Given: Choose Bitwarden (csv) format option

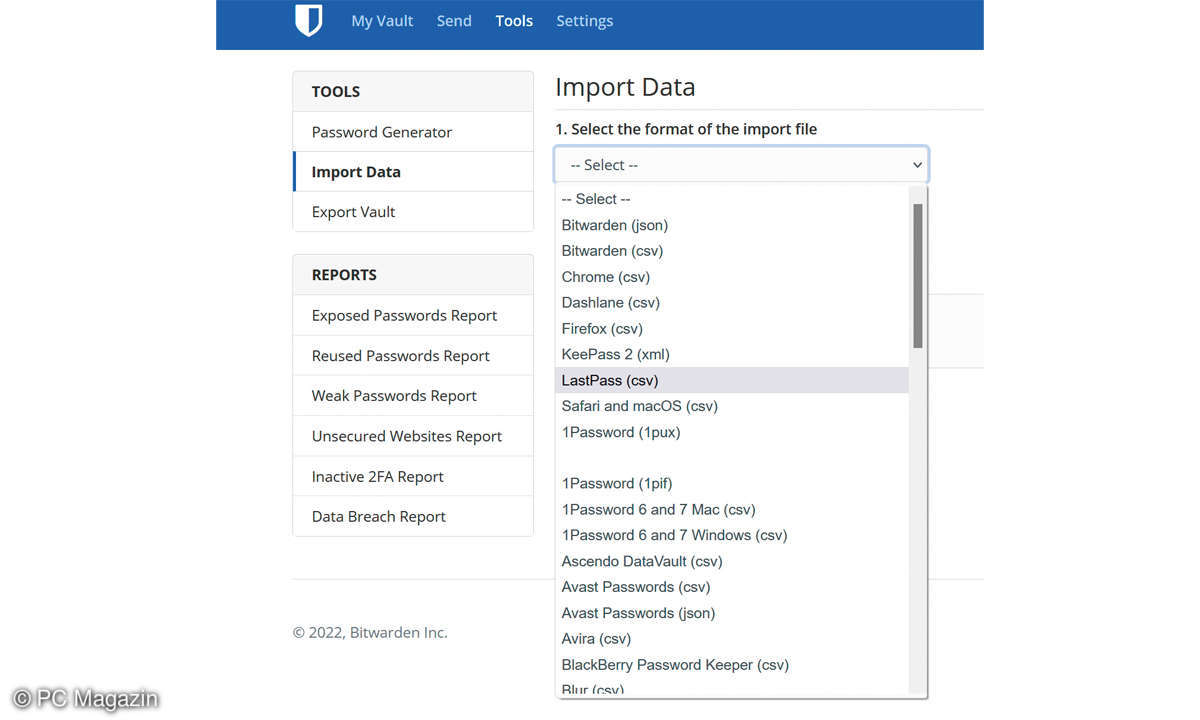Looking at the screenshot, I should point(732,251).
